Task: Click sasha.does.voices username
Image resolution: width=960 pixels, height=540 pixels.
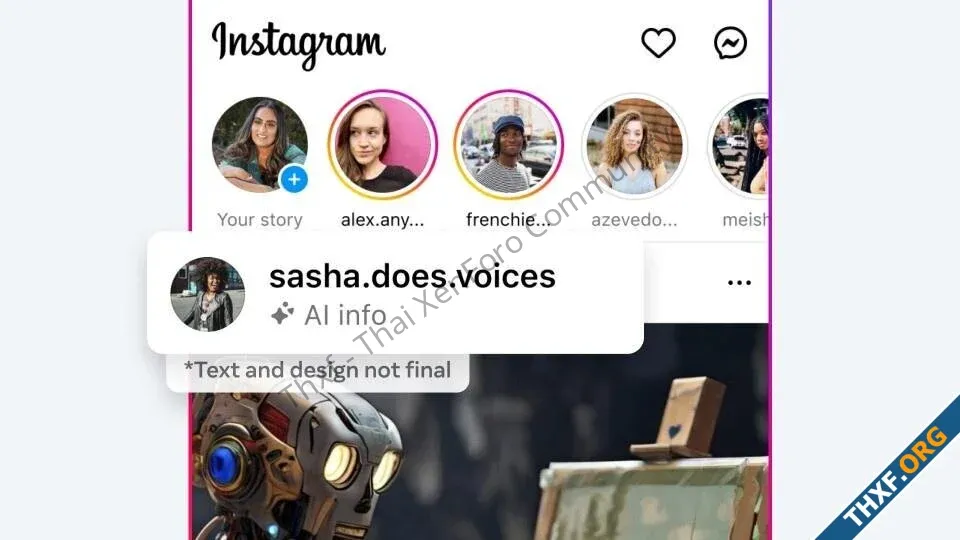Action: [x=412, y=276]
